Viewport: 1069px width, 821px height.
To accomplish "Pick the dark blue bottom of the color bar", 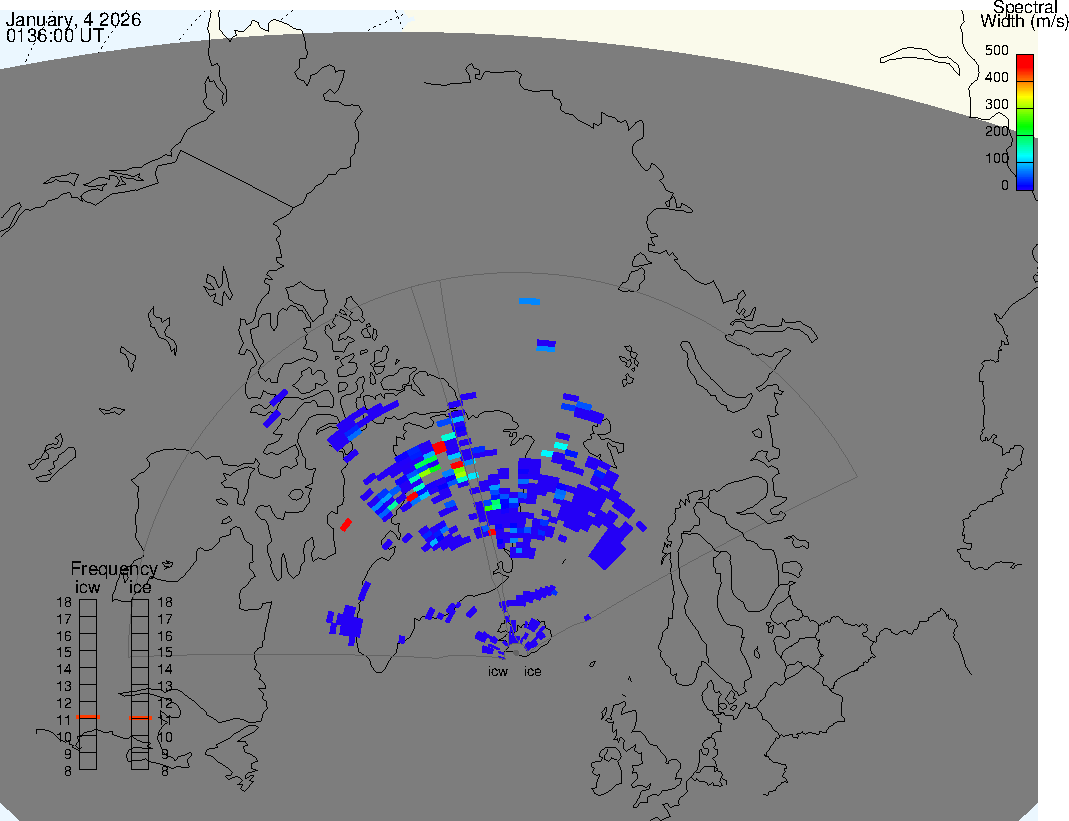I will 1025,183.
